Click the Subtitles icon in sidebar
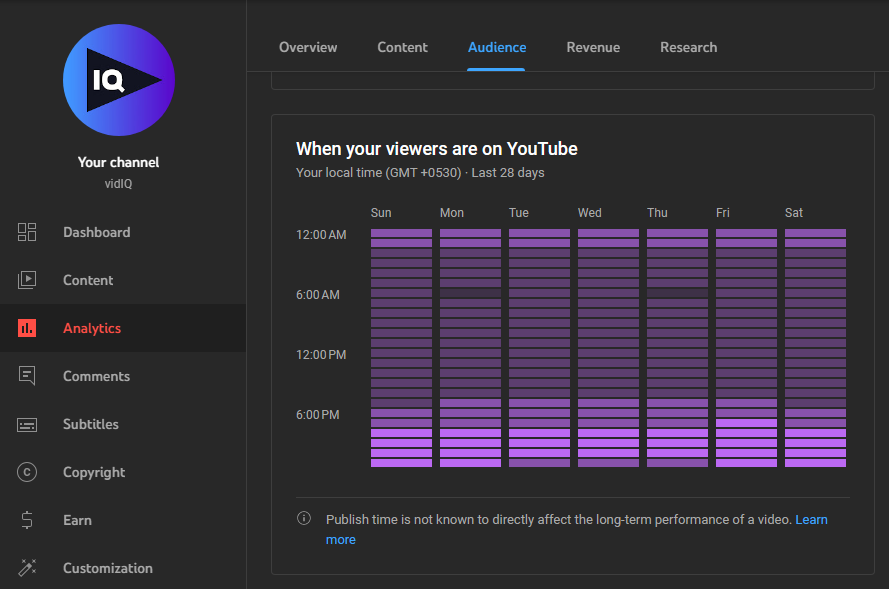This screenshot has width=889, height=589. pyautogui.click(x=27, y=424)
